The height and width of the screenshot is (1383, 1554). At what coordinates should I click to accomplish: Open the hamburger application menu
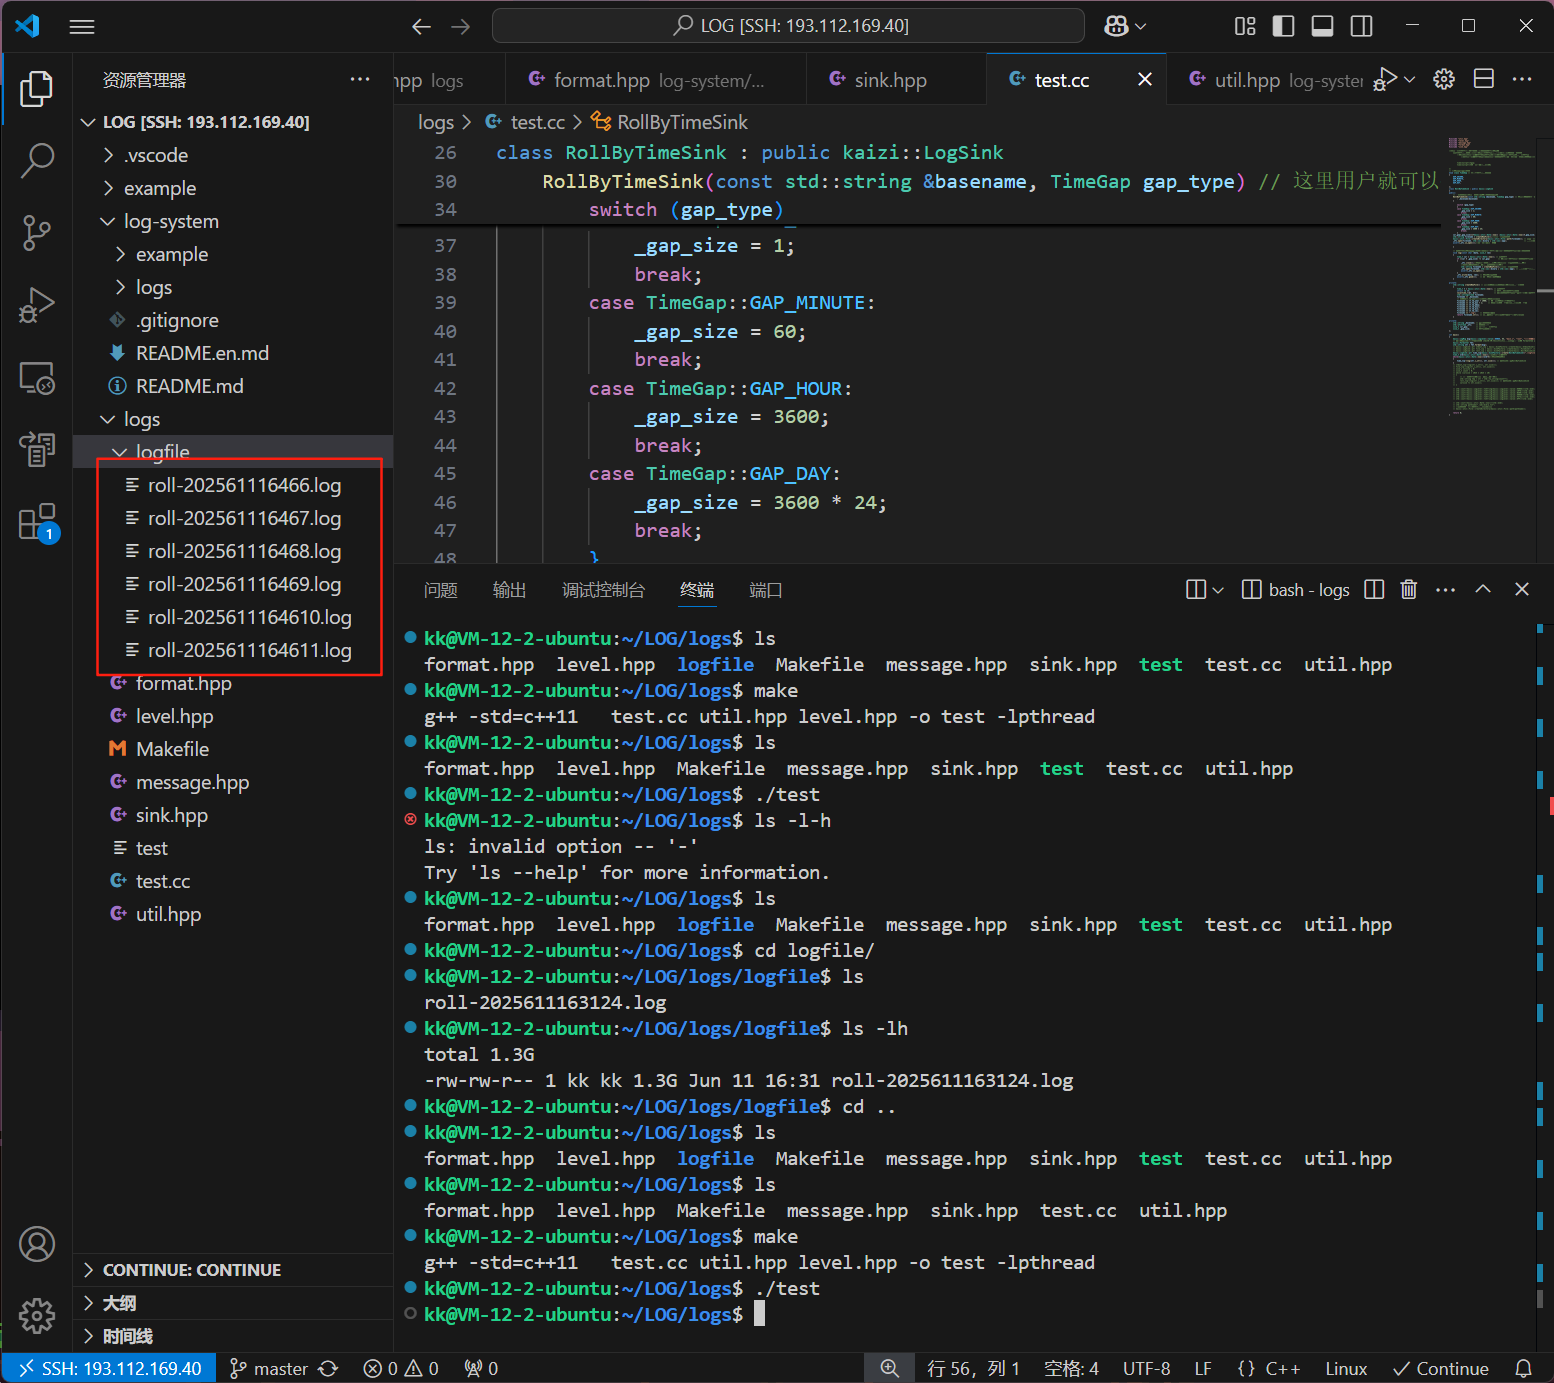82,27
